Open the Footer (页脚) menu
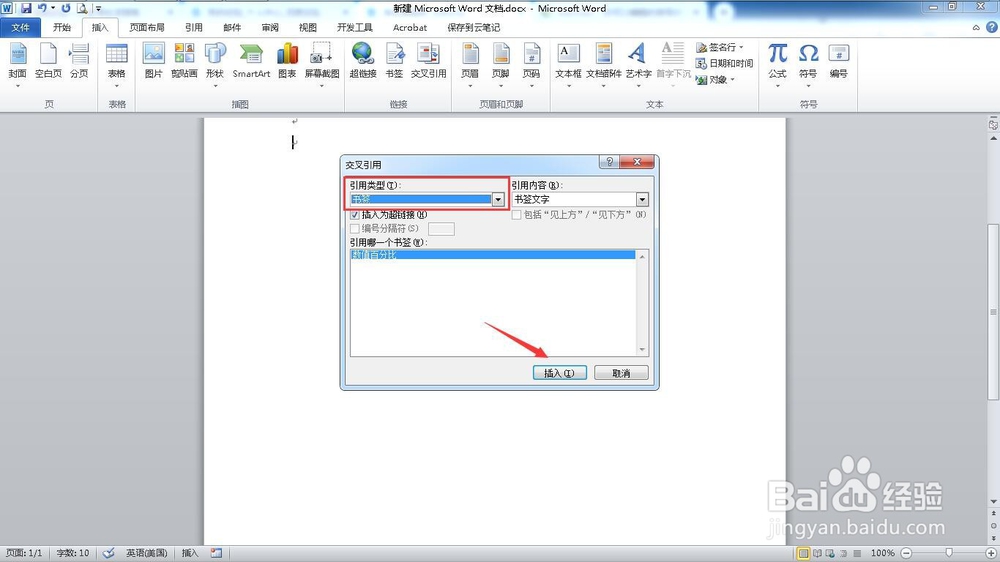The image size is (1000, 562). point(501,64)
